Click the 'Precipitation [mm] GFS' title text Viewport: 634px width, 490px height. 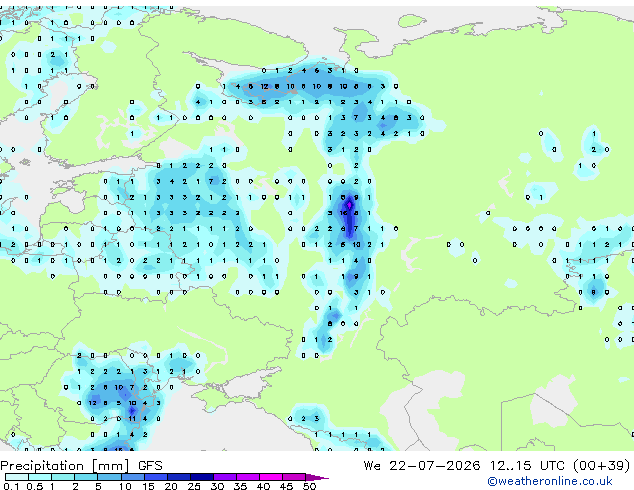click(x=81, y=466)
